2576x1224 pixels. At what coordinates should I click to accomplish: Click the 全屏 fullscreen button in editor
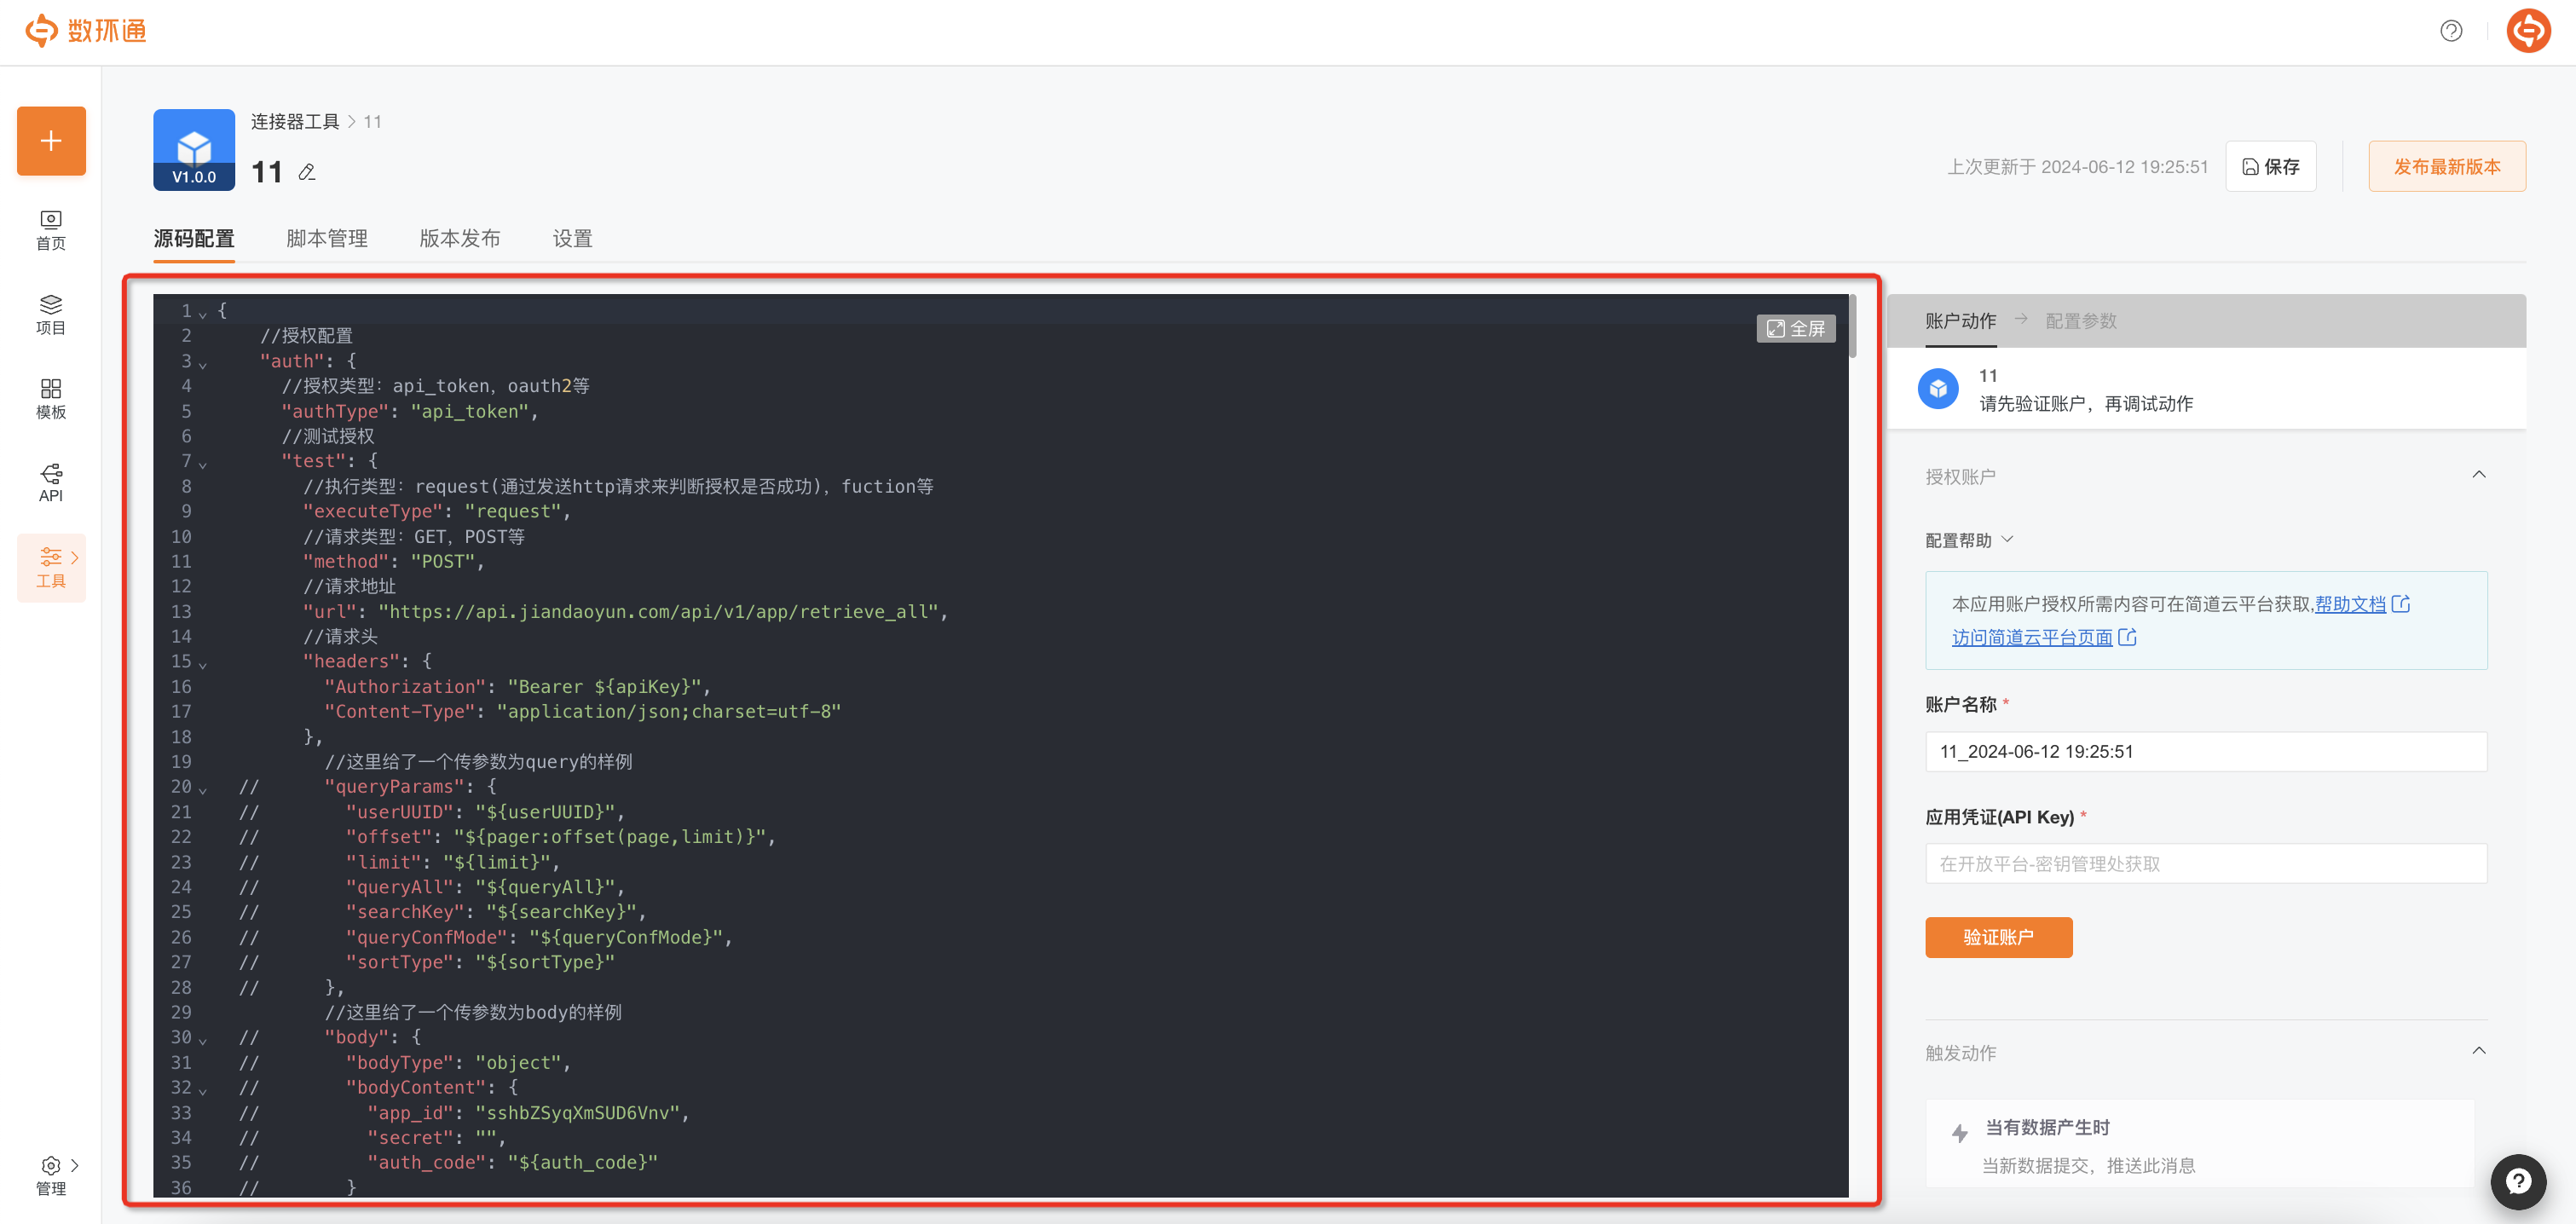coord(1795,329)
